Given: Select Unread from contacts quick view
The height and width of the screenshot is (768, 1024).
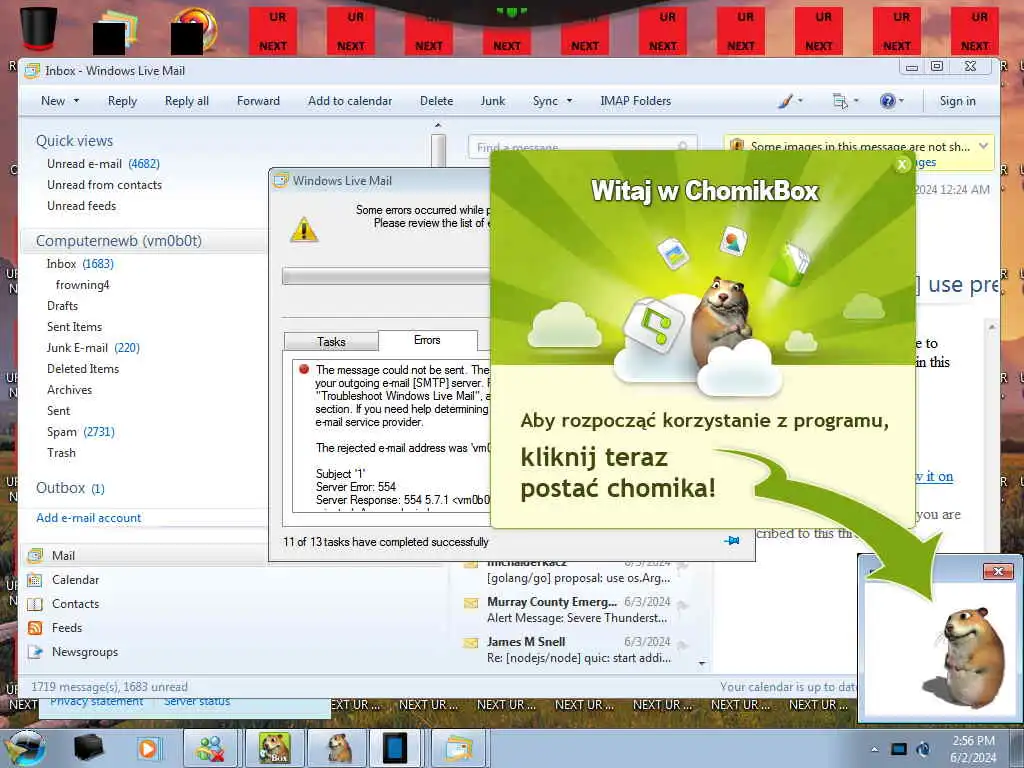Looking at the screenshot, I should 104,185.
